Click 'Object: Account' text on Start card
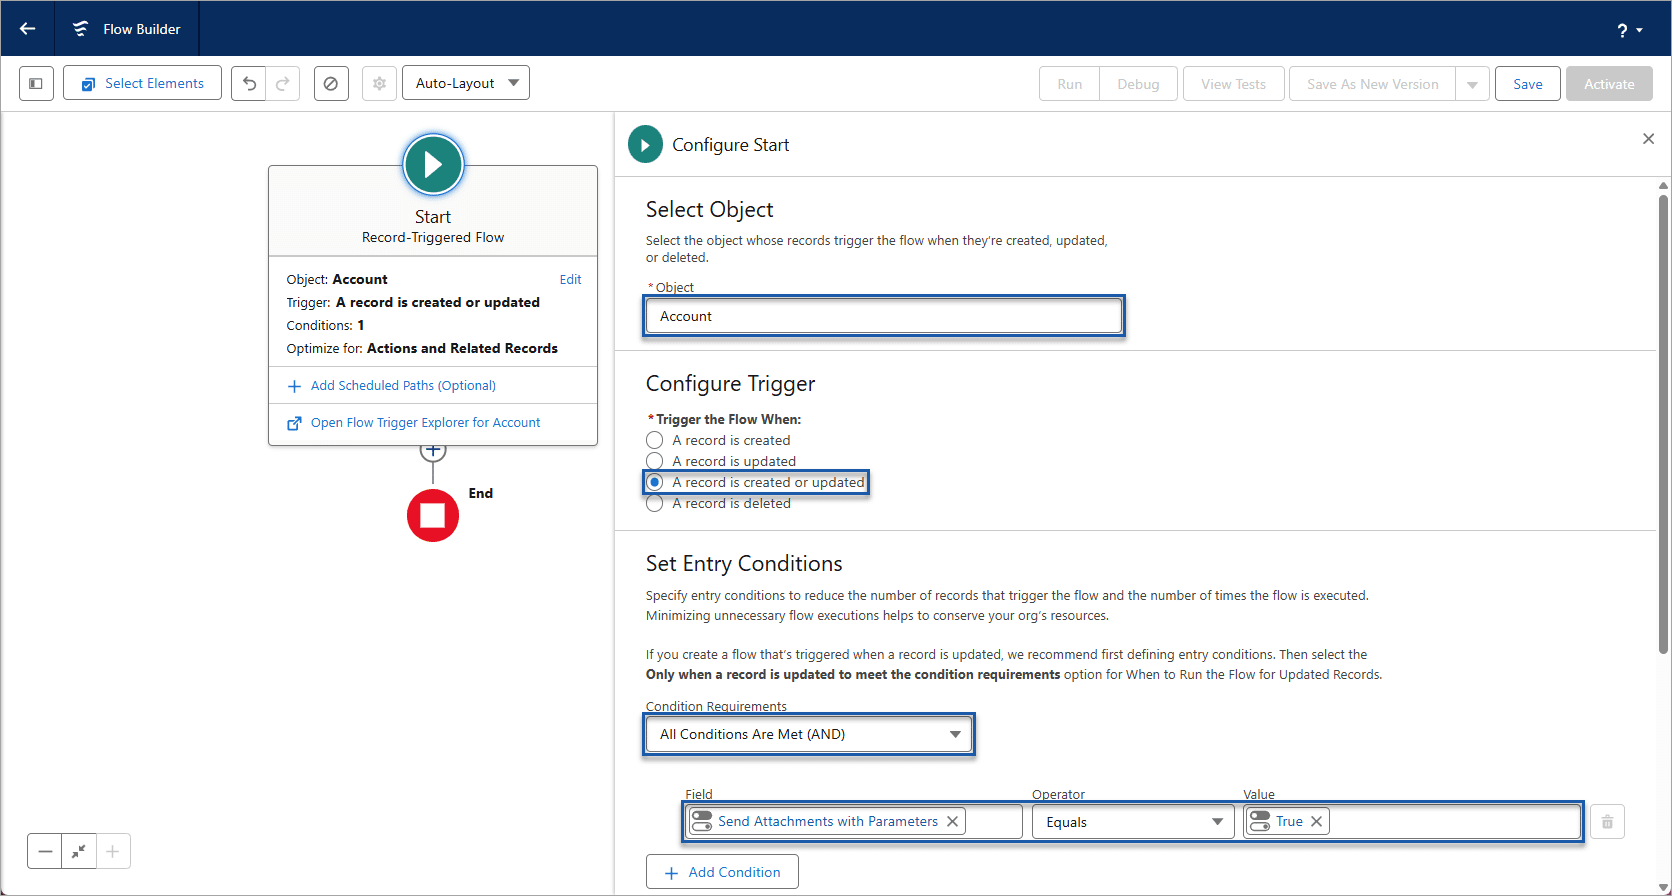1672x896 pixels. click(337, 280)
